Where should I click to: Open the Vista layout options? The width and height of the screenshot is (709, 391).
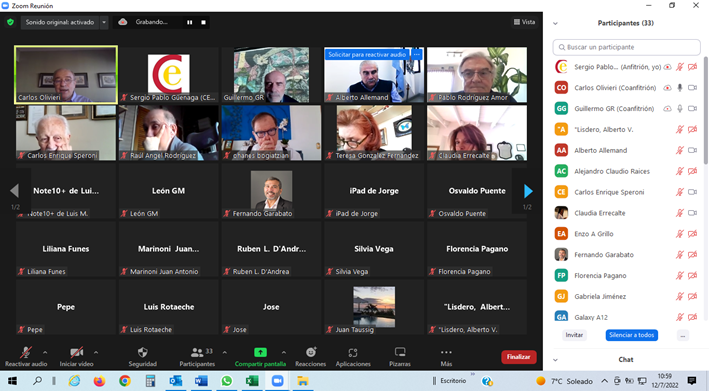click(524, 22)
